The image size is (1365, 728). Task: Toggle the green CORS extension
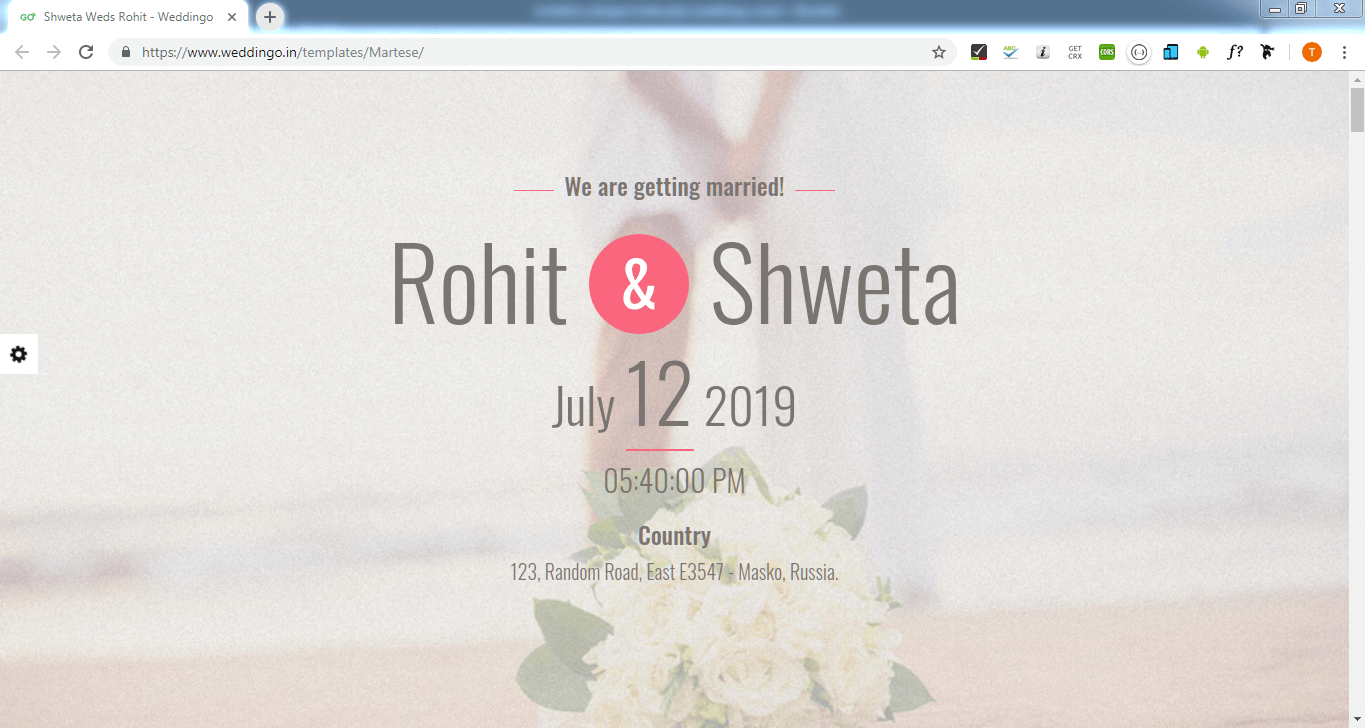[x=1107, y=52]
